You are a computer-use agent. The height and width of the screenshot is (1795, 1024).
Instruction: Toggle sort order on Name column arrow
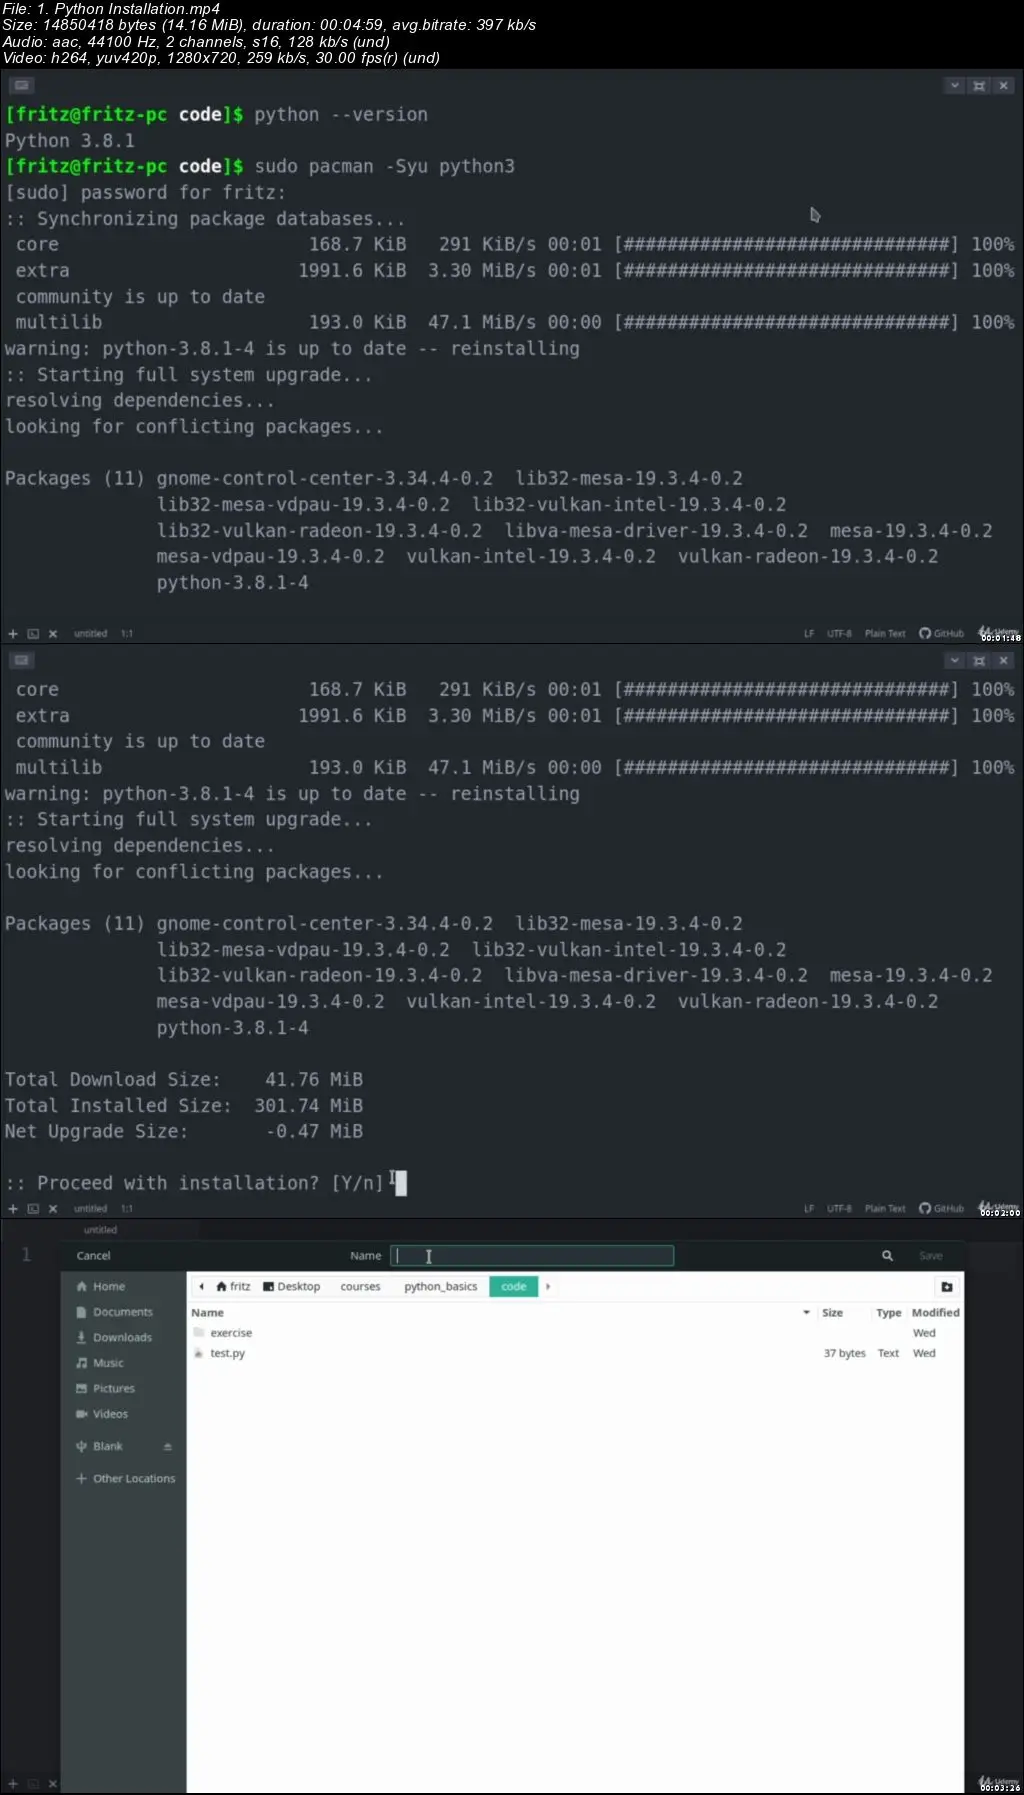[x=806, y=1313]
